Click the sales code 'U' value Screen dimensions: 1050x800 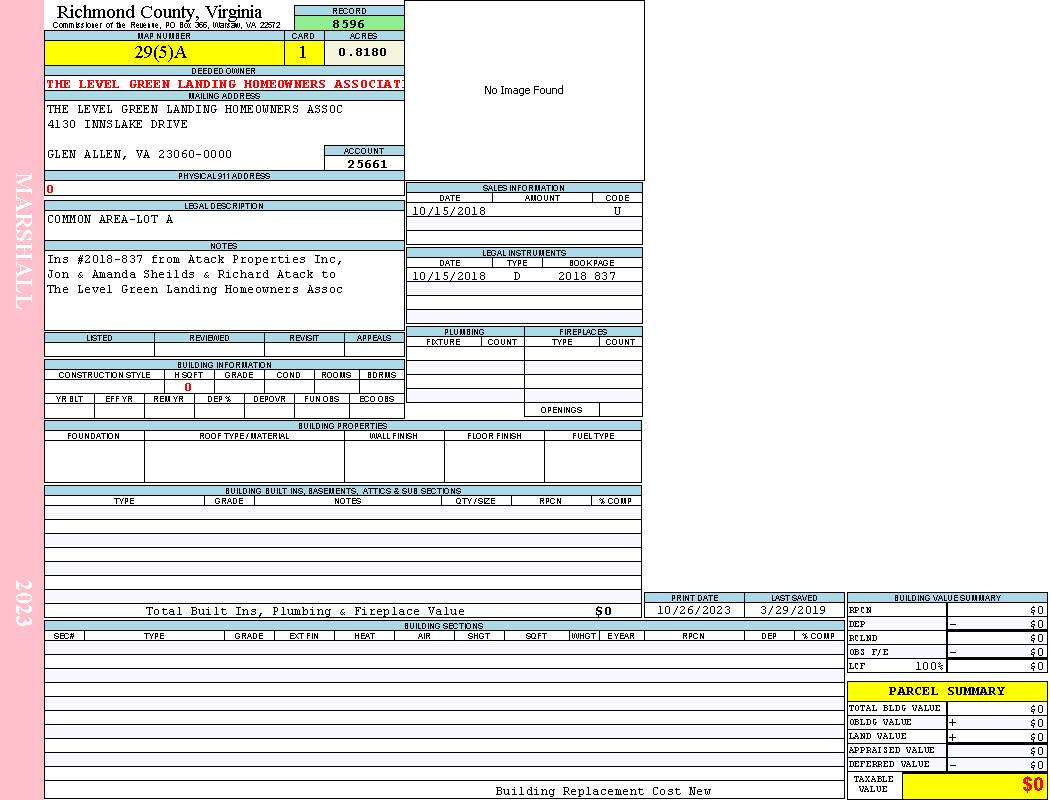617,211
